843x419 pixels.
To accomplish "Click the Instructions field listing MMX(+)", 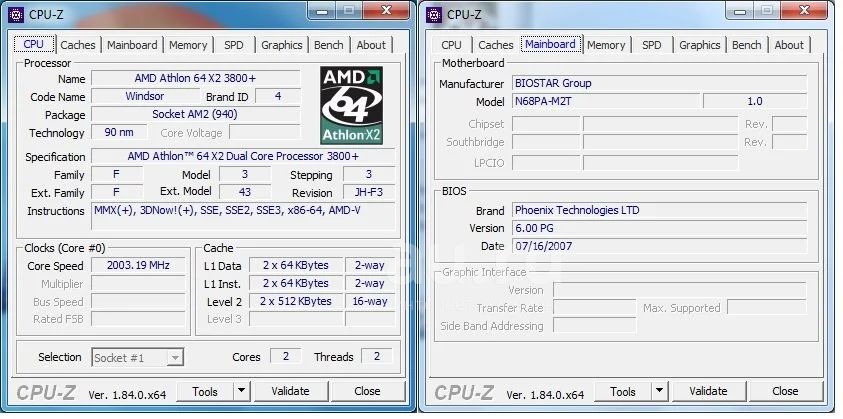I will (x=243, y=216).
